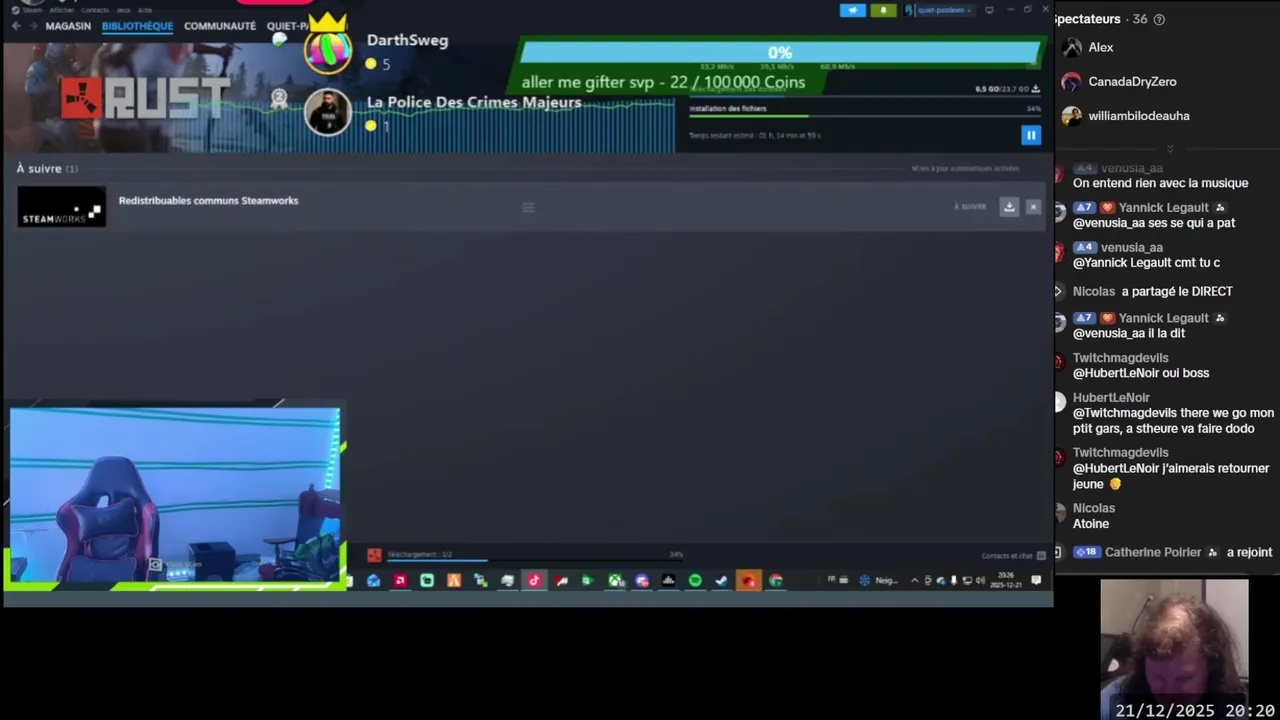Click 'Mises à jour automatiques activées' link
Image resolution: width=1280 pixels, height=720 pixels.
(965, 169)
